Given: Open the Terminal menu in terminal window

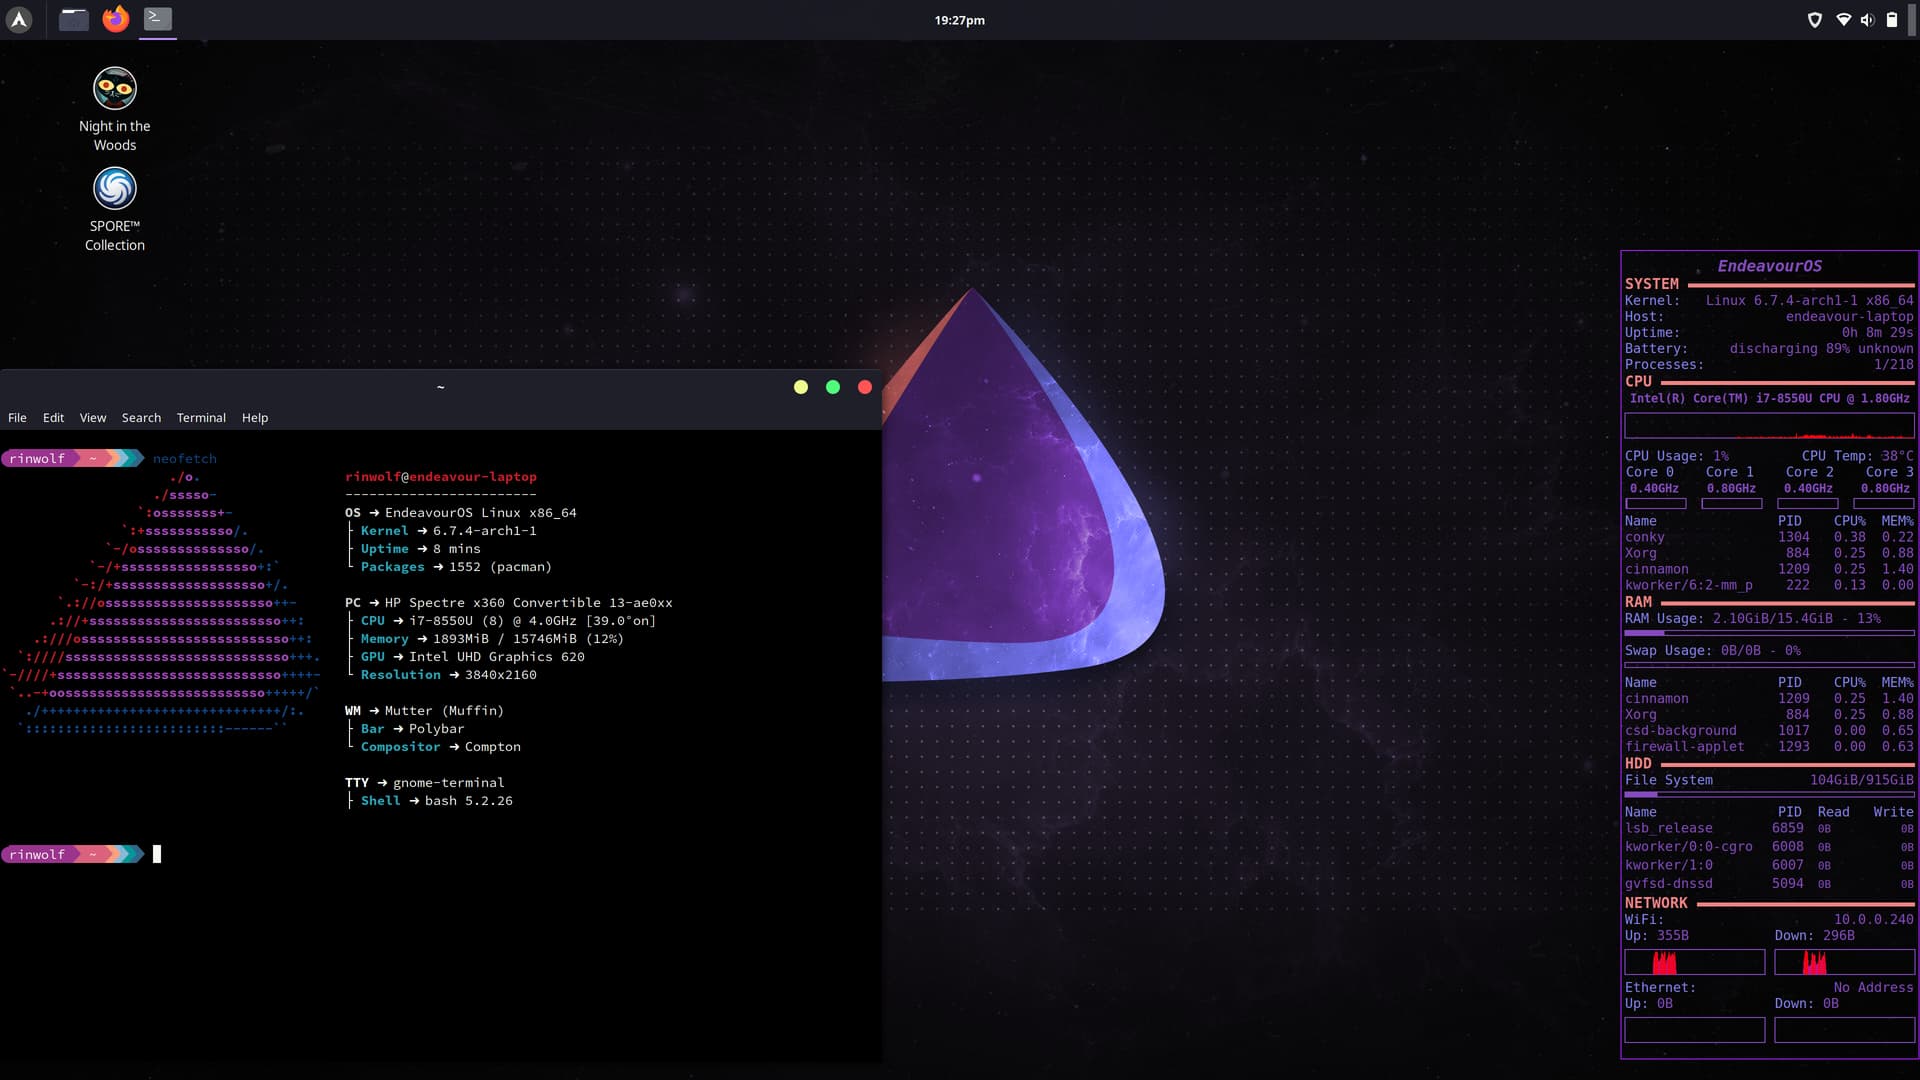Looking at the screenshot, I should click(201, 418).
